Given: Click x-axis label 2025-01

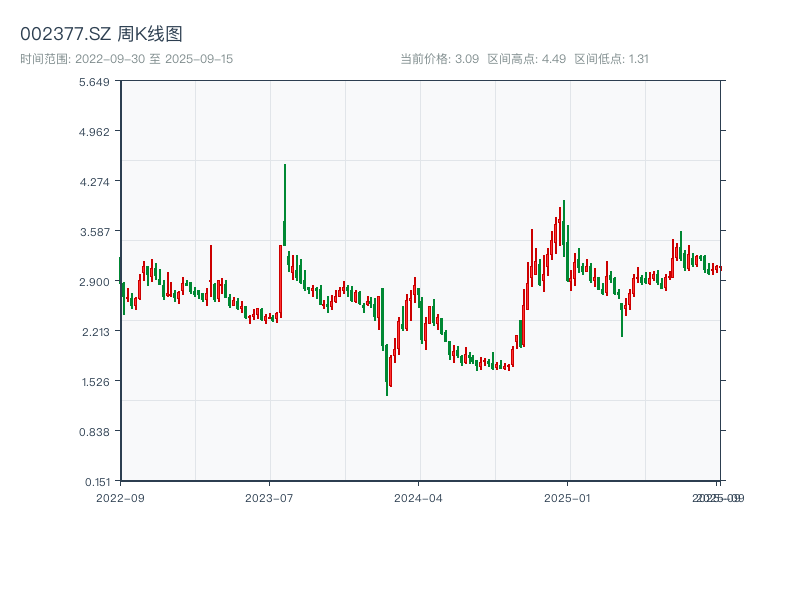Looking at the screenshot, I should 567,498.
